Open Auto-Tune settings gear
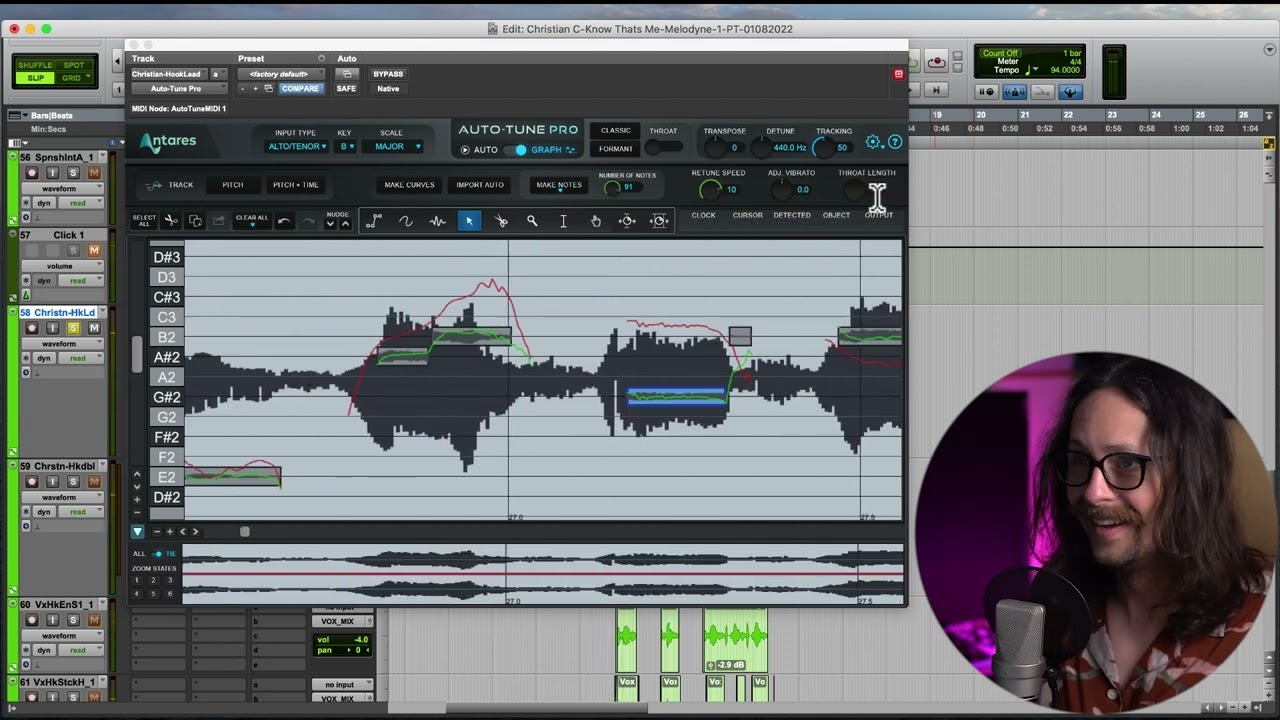This screenshot has width=1280, height=720. [873, 142]
